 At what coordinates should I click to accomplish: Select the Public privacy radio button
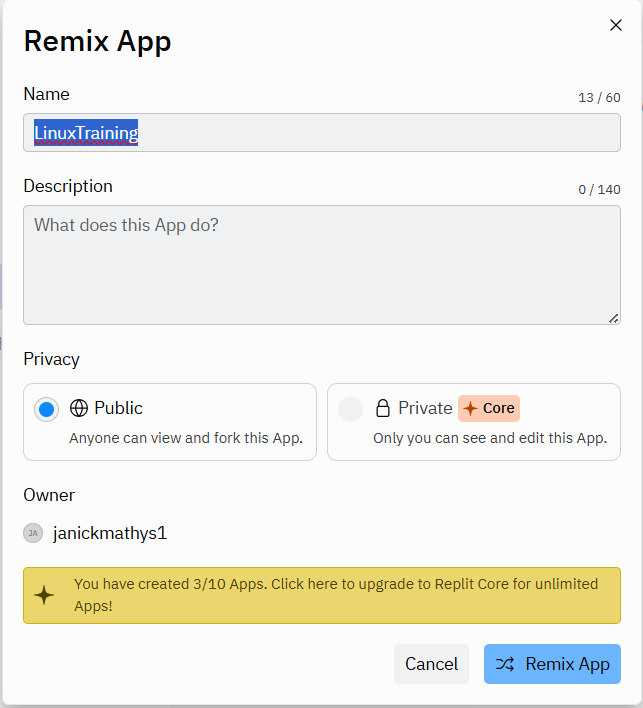pyautogui.click(x=46, y=409)
